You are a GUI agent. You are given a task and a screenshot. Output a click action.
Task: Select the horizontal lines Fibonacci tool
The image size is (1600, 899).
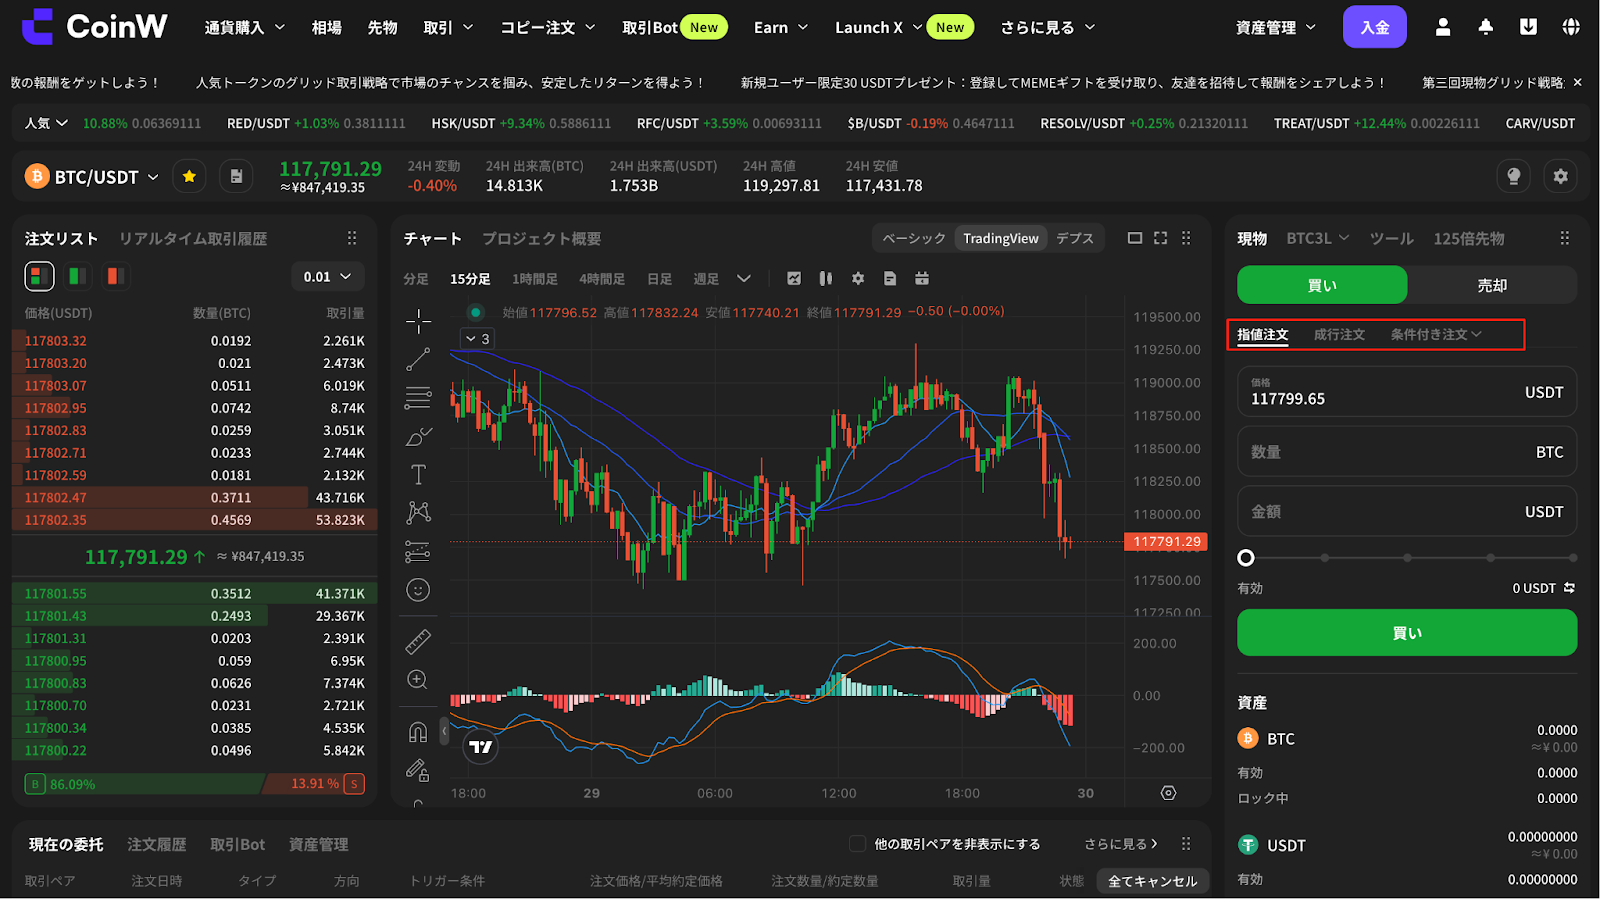point(418,398)
